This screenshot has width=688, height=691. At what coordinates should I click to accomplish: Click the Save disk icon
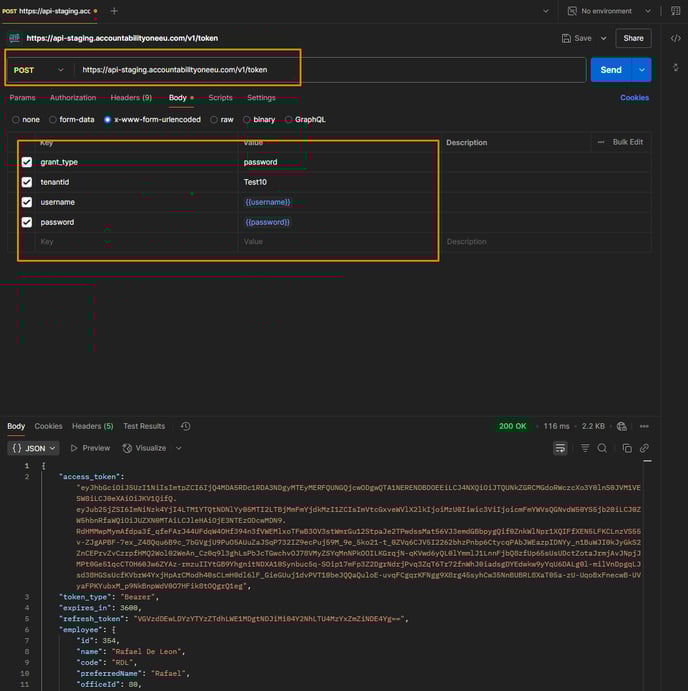566,38
